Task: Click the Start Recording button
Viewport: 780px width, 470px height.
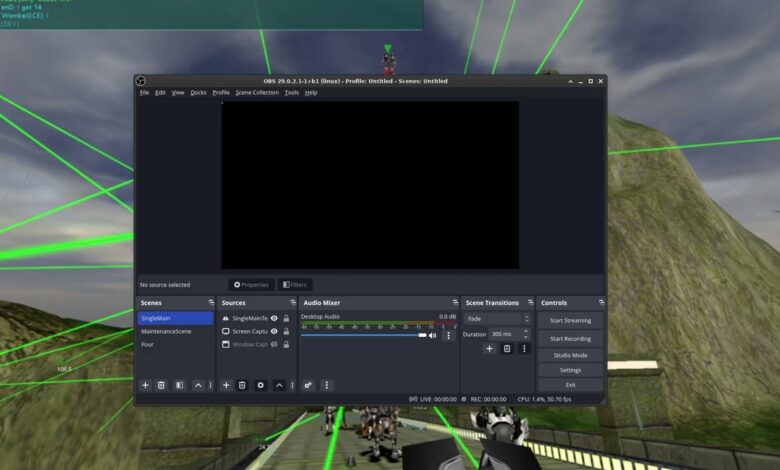Action: tap(570, 339)
